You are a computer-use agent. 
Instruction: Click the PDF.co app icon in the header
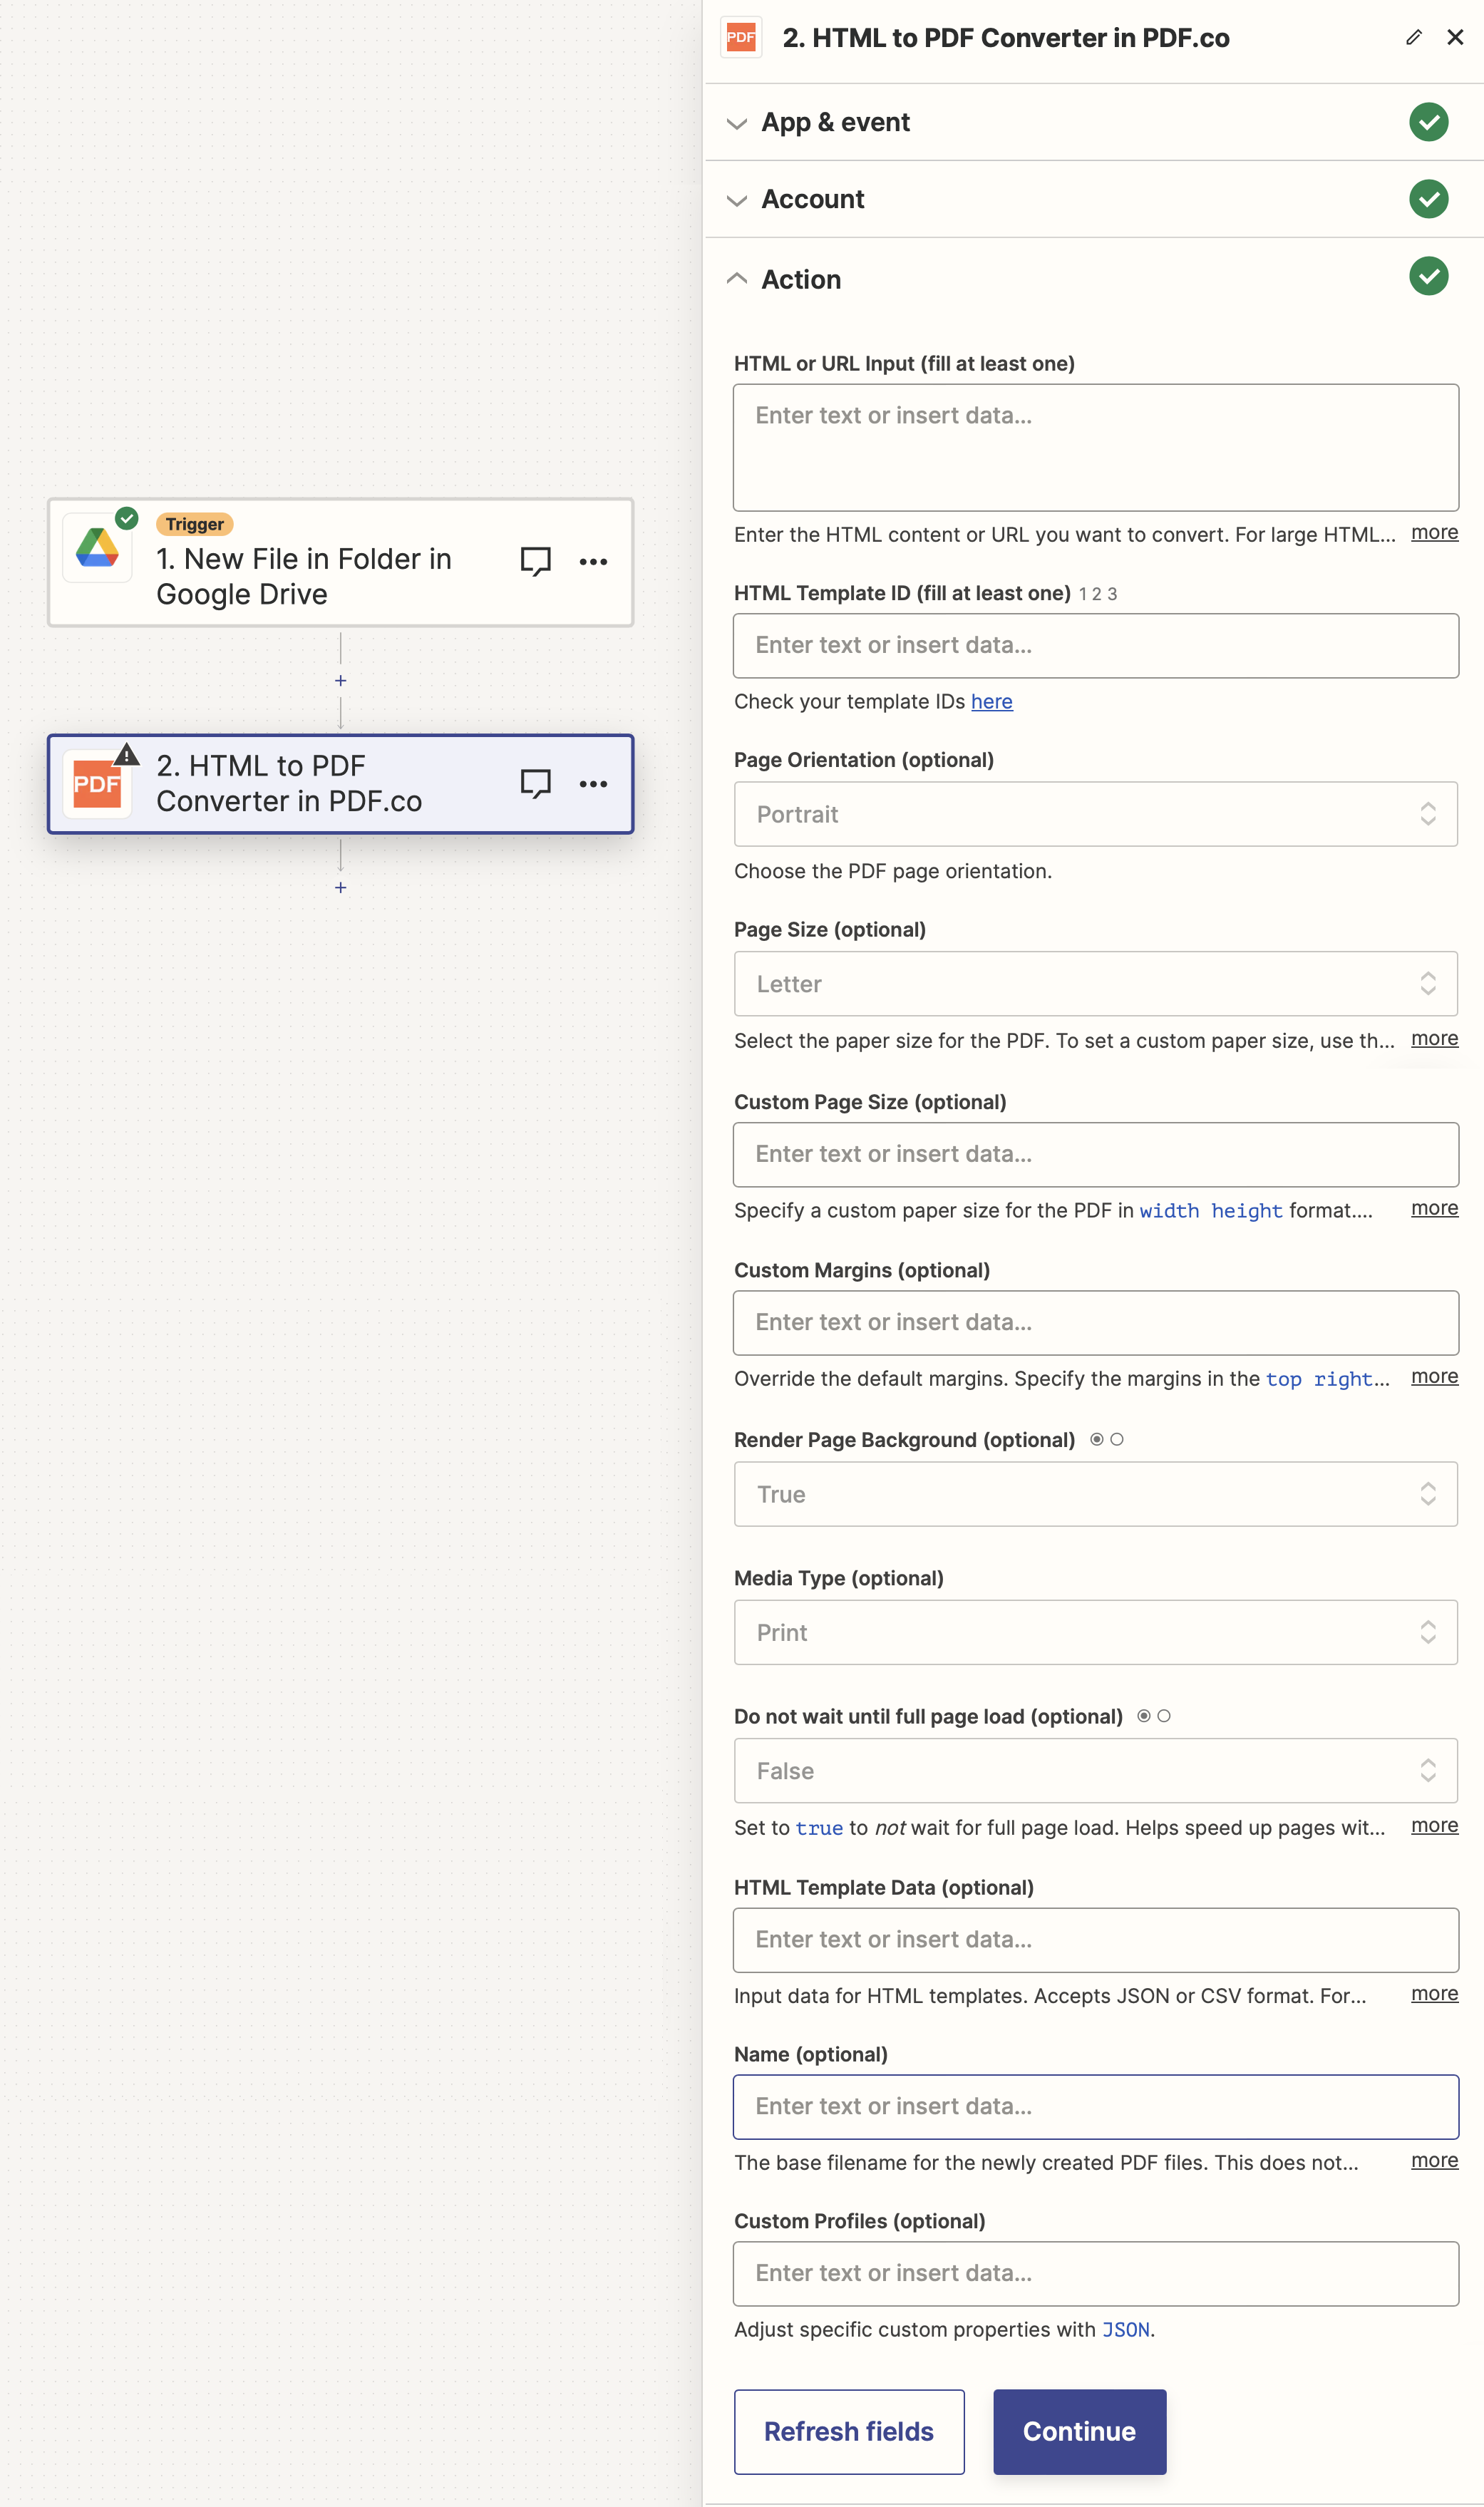click(741, 37)
